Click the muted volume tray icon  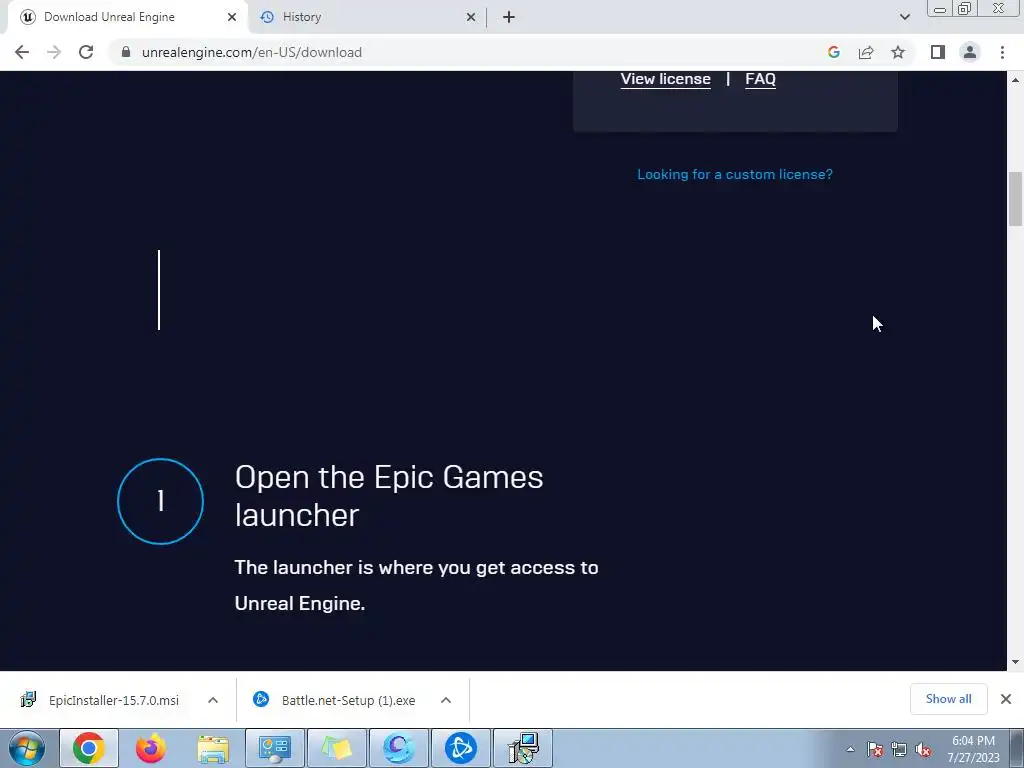click(923, 749)
